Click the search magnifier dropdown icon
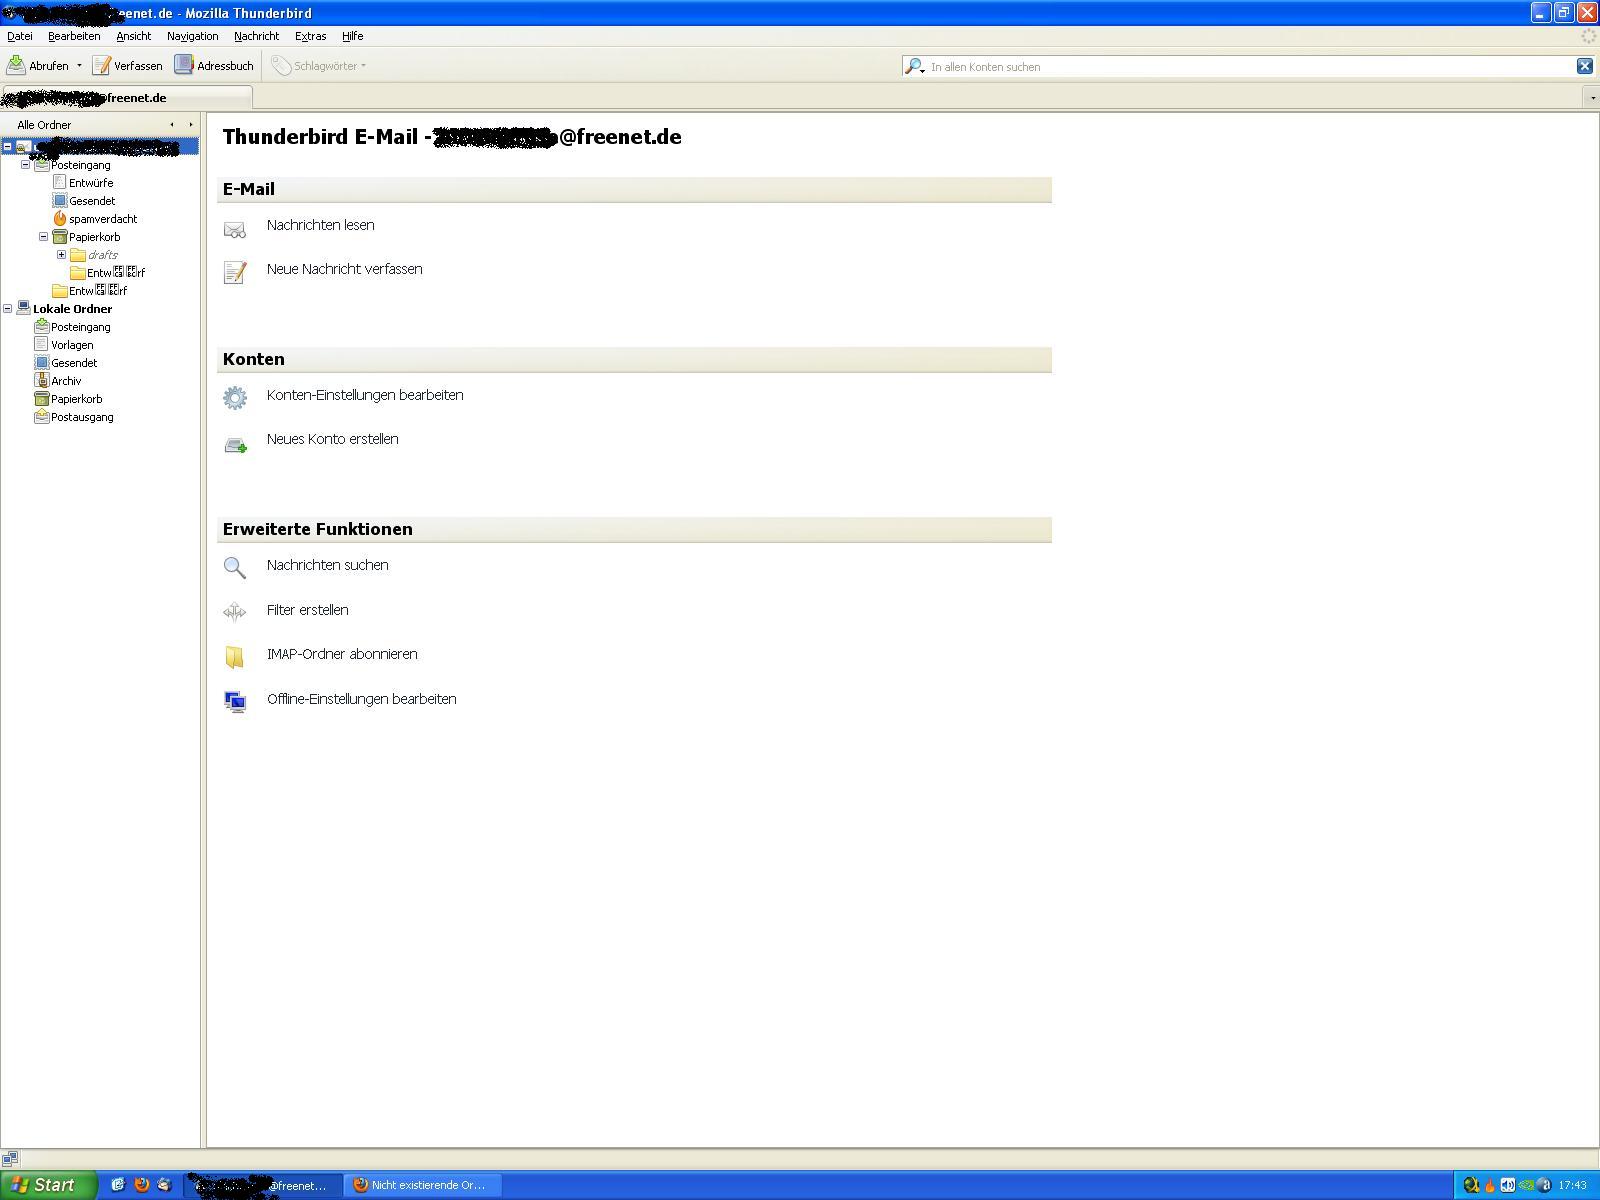The width and height of the screenshot is (1600, 1200). click(x=915, y=66)
